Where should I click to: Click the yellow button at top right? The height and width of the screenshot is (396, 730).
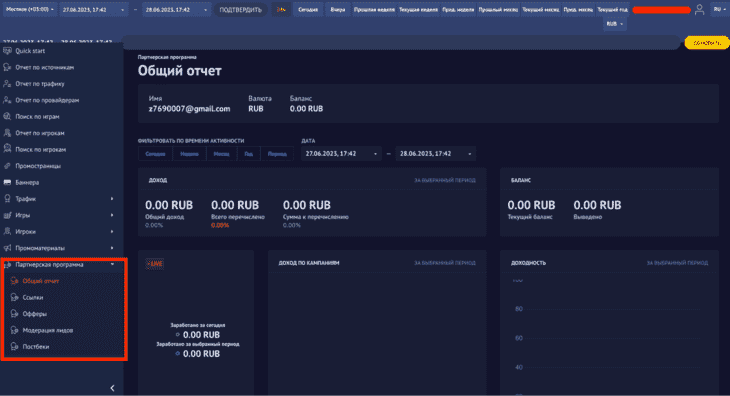707,43
